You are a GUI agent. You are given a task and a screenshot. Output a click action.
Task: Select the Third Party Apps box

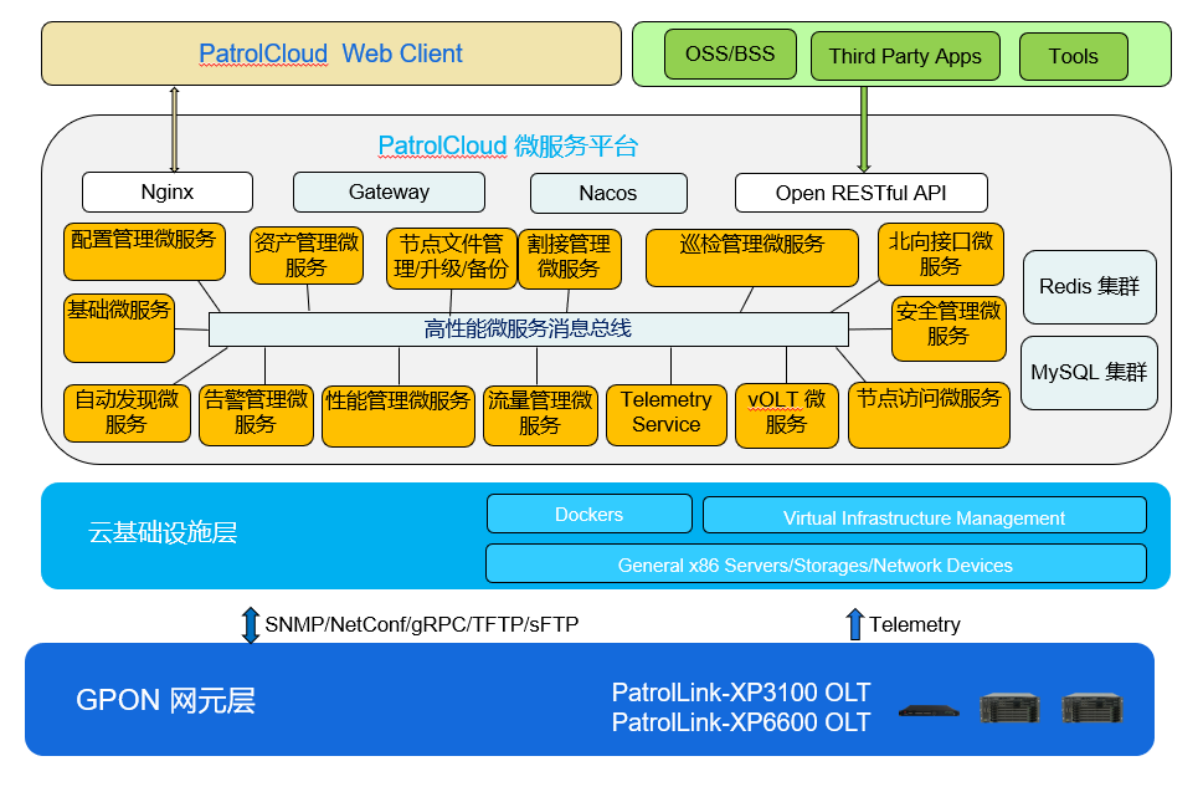905,56
